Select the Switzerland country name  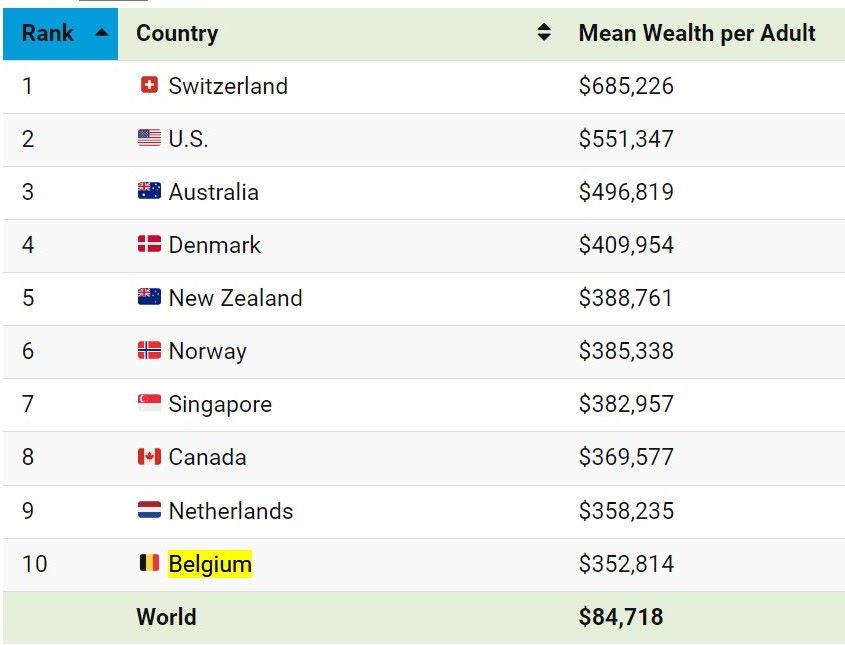228,86
